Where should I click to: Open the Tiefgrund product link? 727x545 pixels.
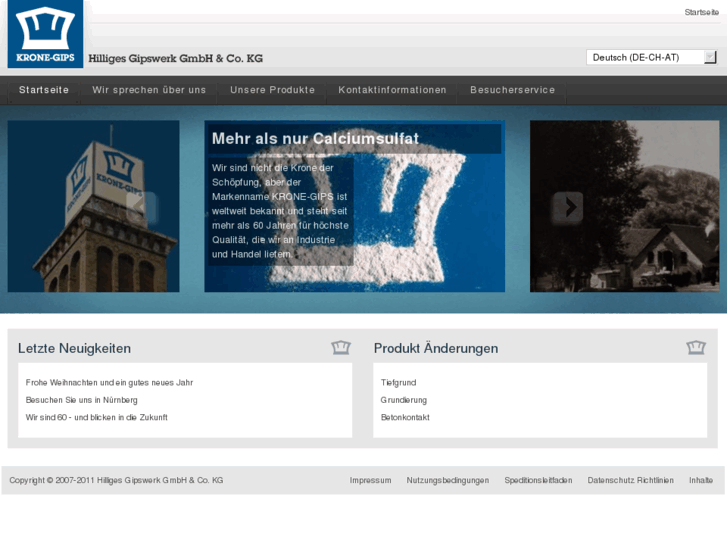(x=398, y=383)
